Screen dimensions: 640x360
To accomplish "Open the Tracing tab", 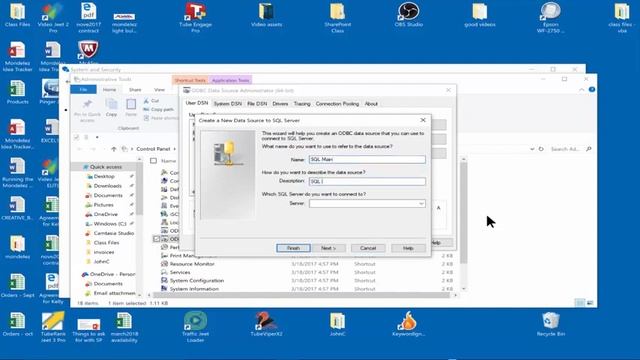I will click(302, 104).
